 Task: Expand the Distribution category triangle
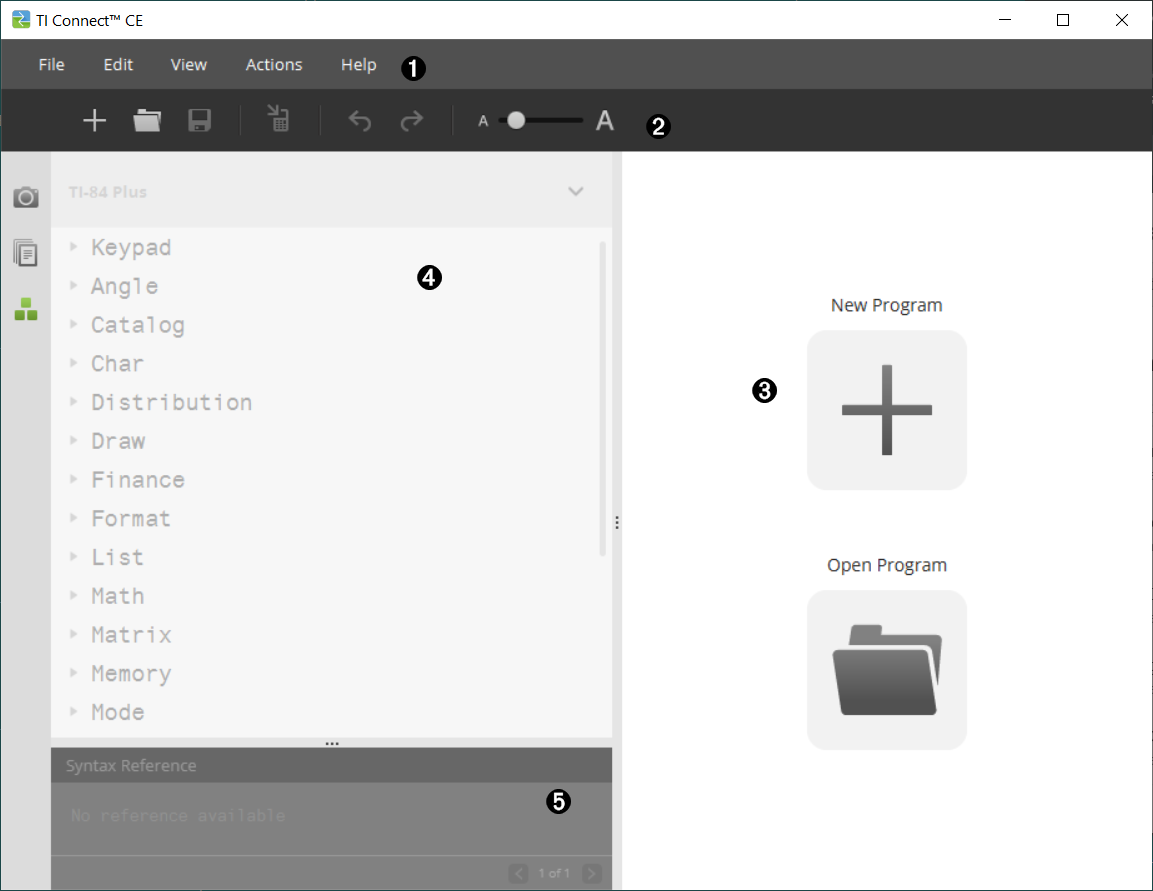click(74, 402)
